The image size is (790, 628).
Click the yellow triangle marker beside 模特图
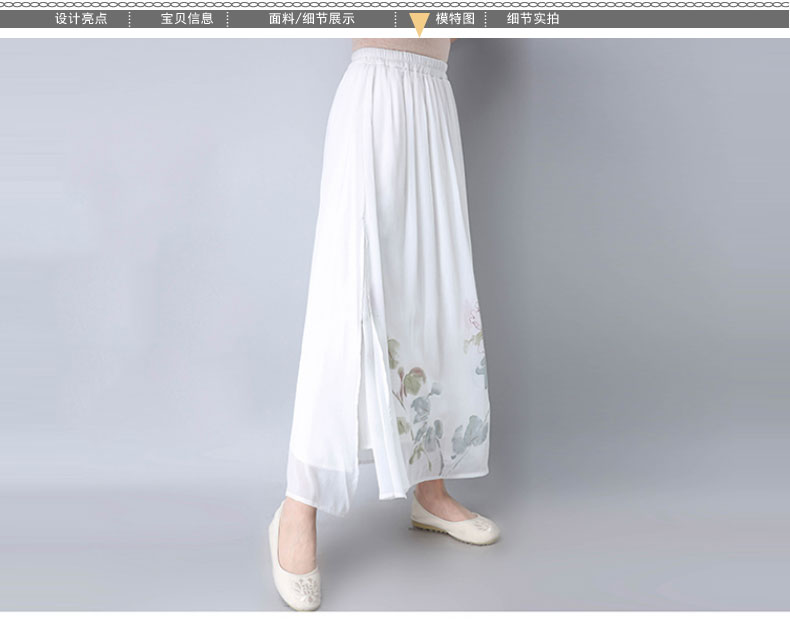tap(419, 24)
